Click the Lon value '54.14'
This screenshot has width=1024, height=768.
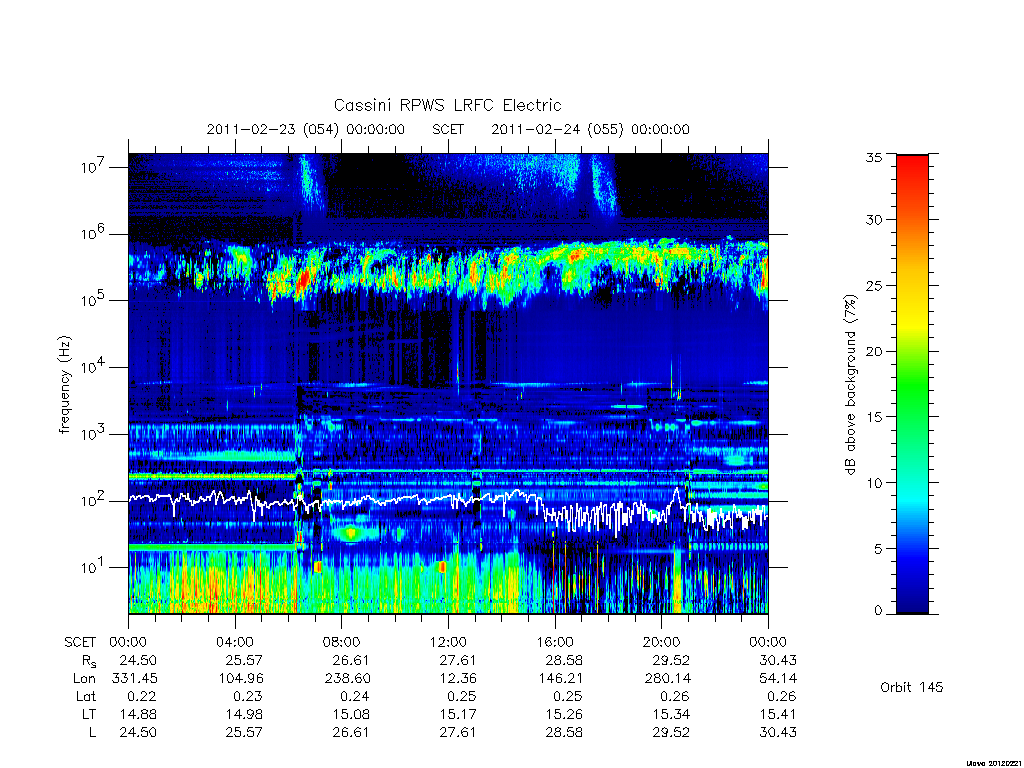click(778, 679)
